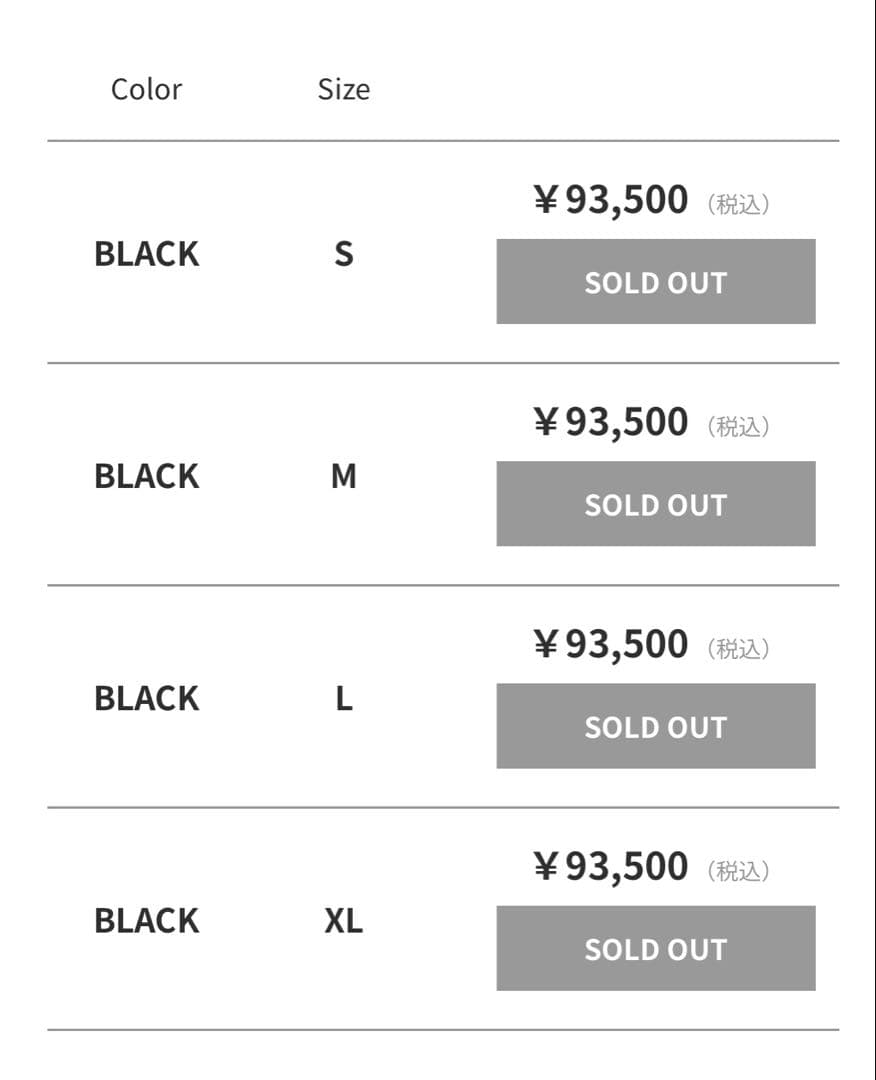Click the (税込) tax label in the XL row
The image size is (876, 1080).
[738, 870]
